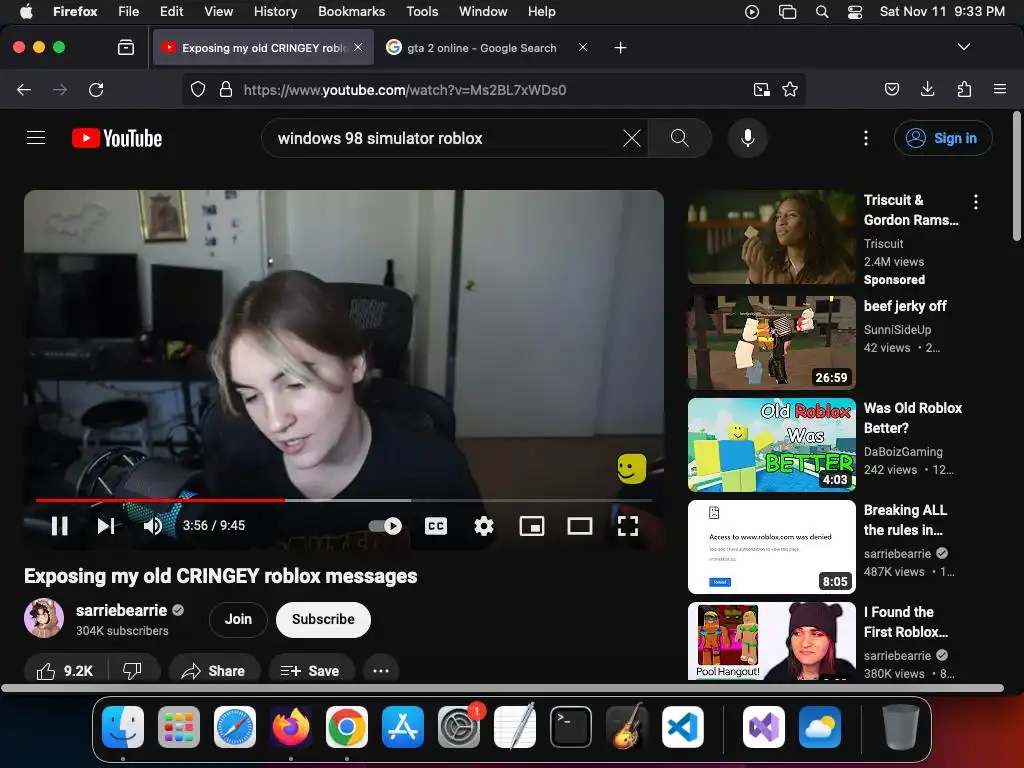1024x768 pixels.
Task: Open Spotlight search in menu bar
Action: tap(822, 12)
